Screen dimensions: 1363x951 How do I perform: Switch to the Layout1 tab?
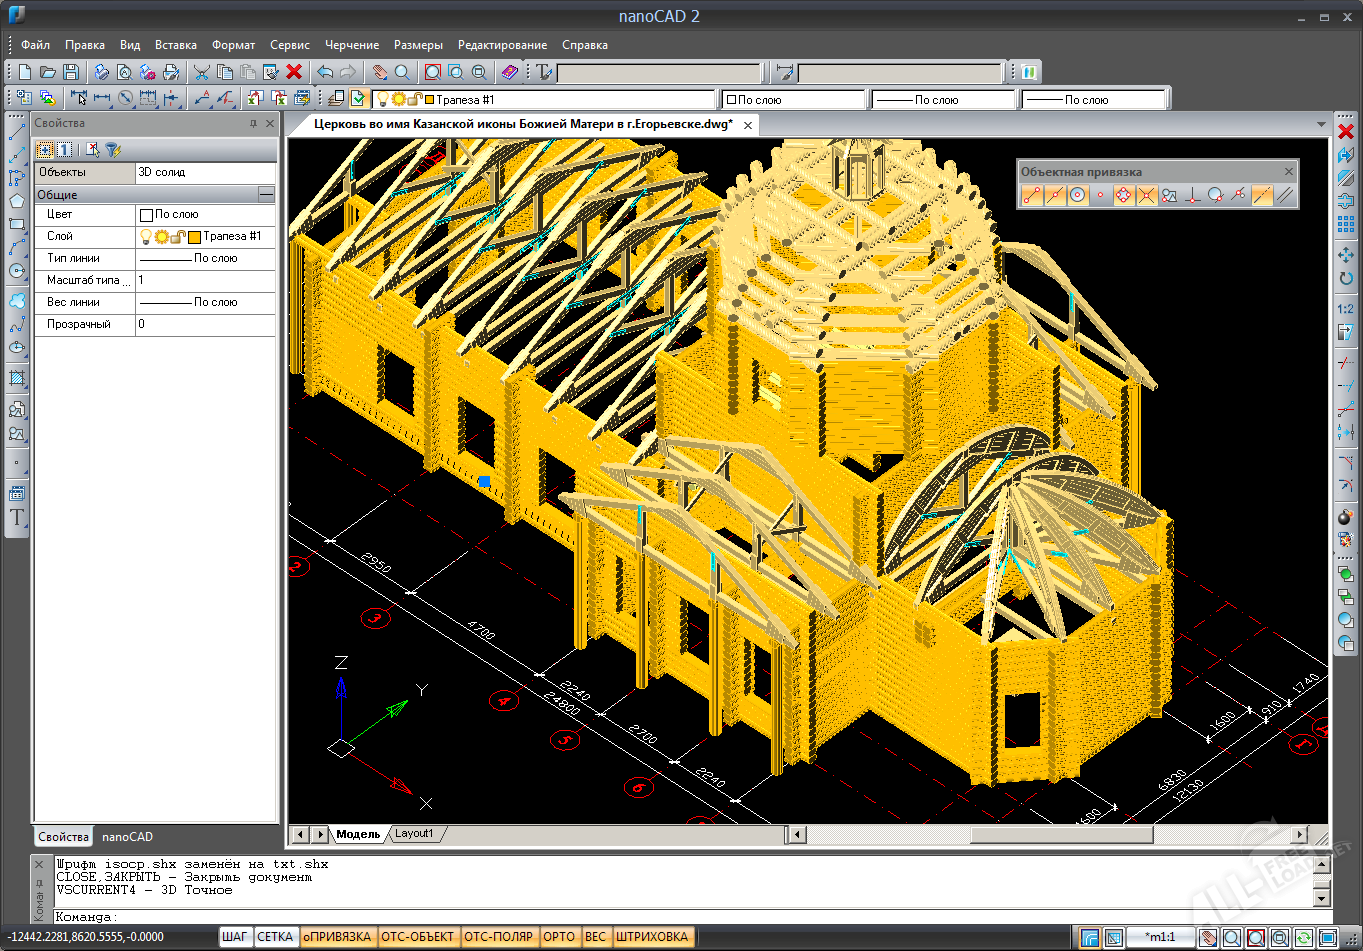tap(414, 834)
